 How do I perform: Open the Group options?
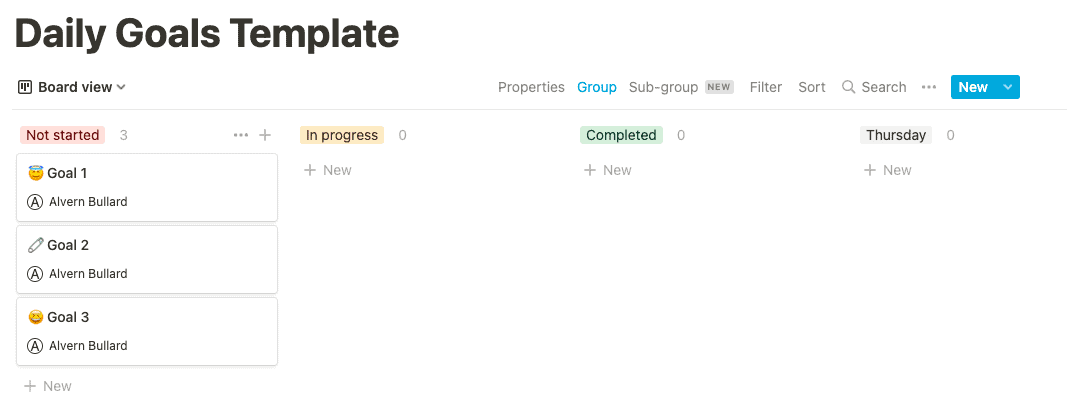(x=597, y=87)
